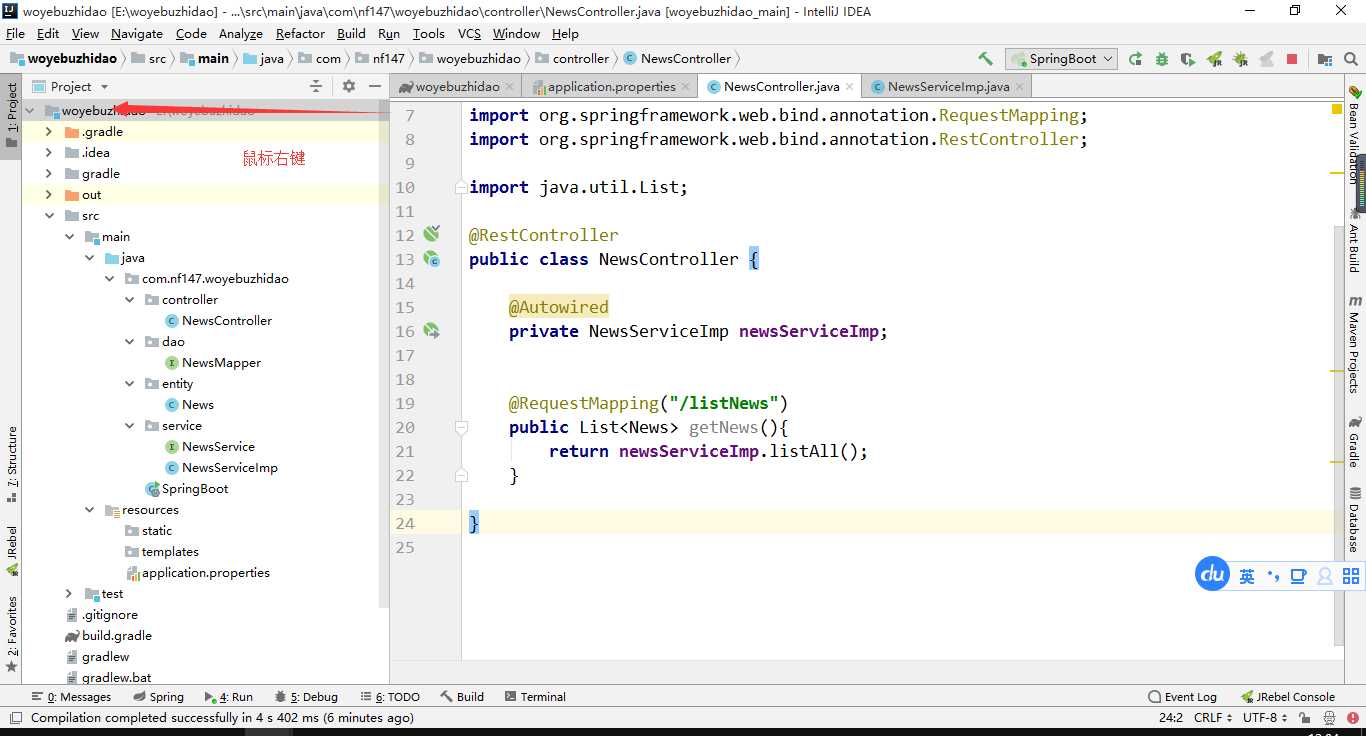The width and height of the screenshot is (1366, 736).
Task: Open the Project view selector dropdown
Action: [x=70, y=87]
